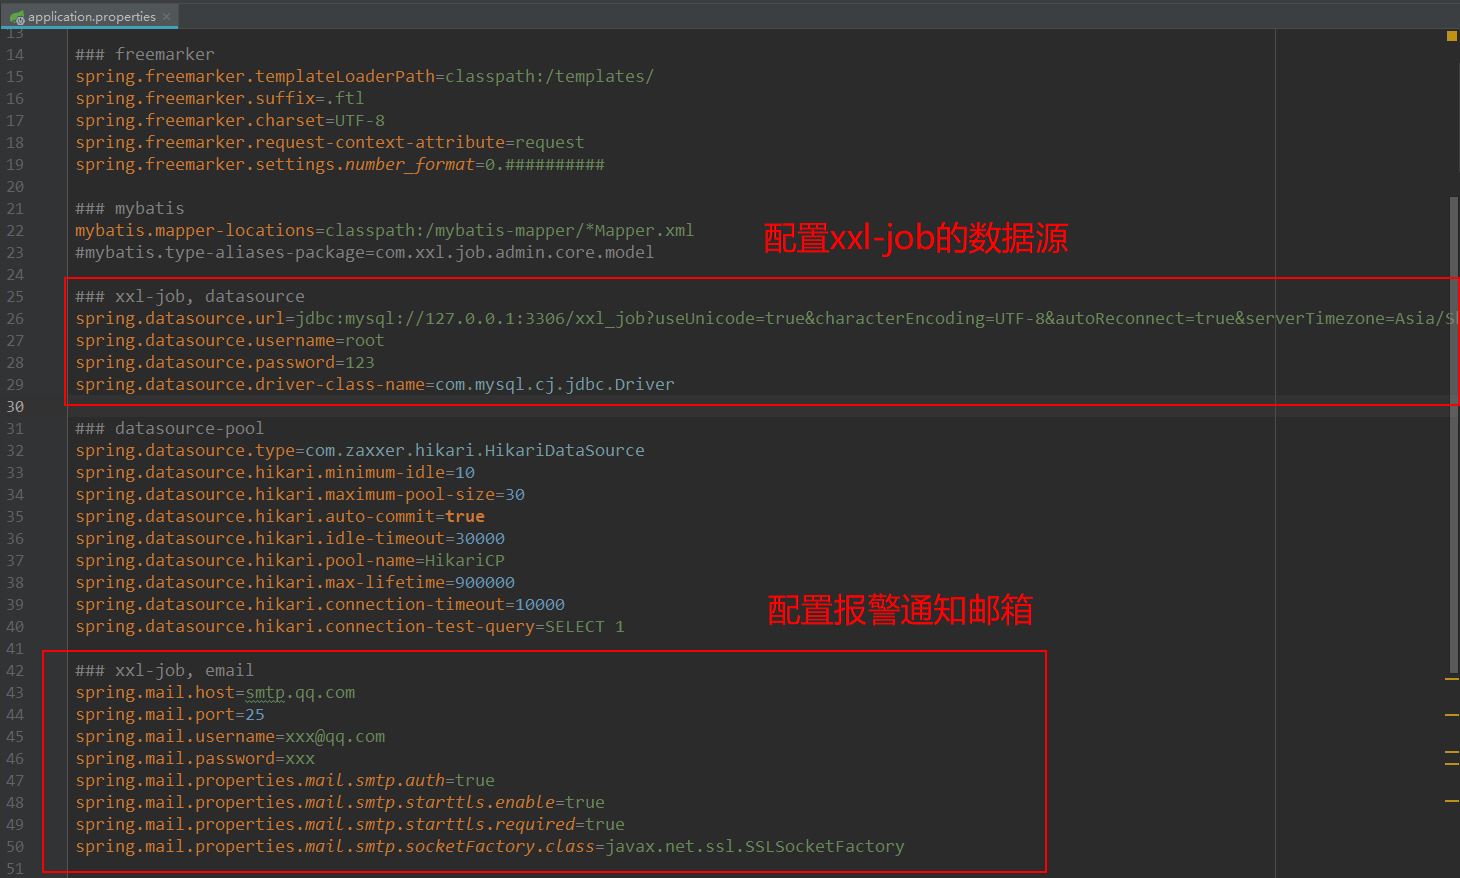Image resolution: width=1460 pixels, height=878 pixels.
Task: Click the spring.datasource.password=123 line
Action: pos(225,362)
